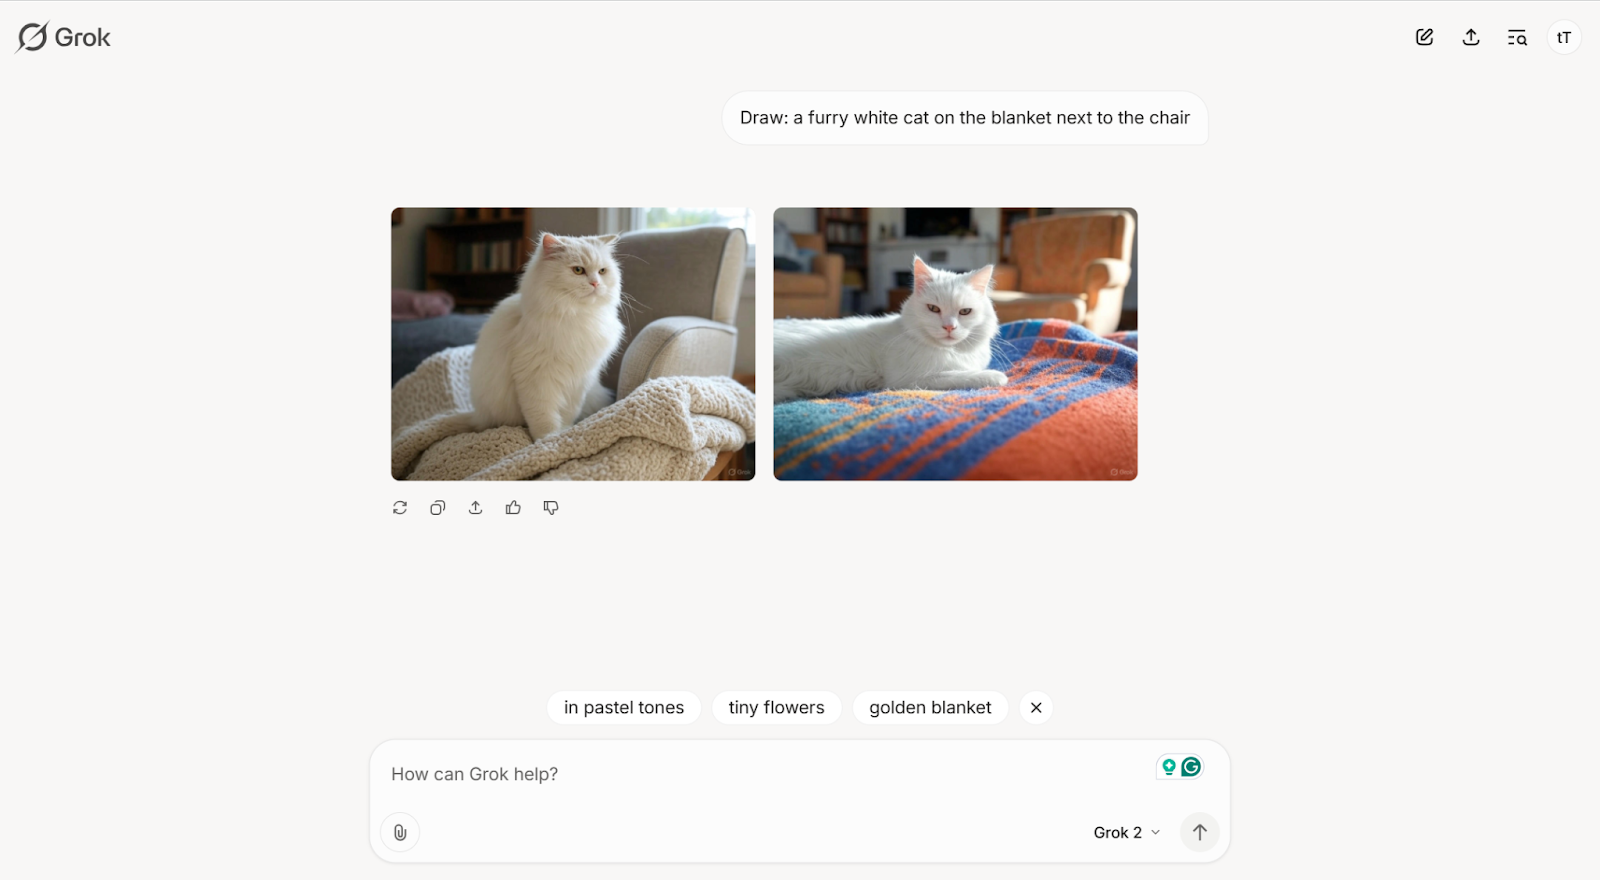Pick the "golden blanket" suggestion chip
1600x880 pixels.
930,707
